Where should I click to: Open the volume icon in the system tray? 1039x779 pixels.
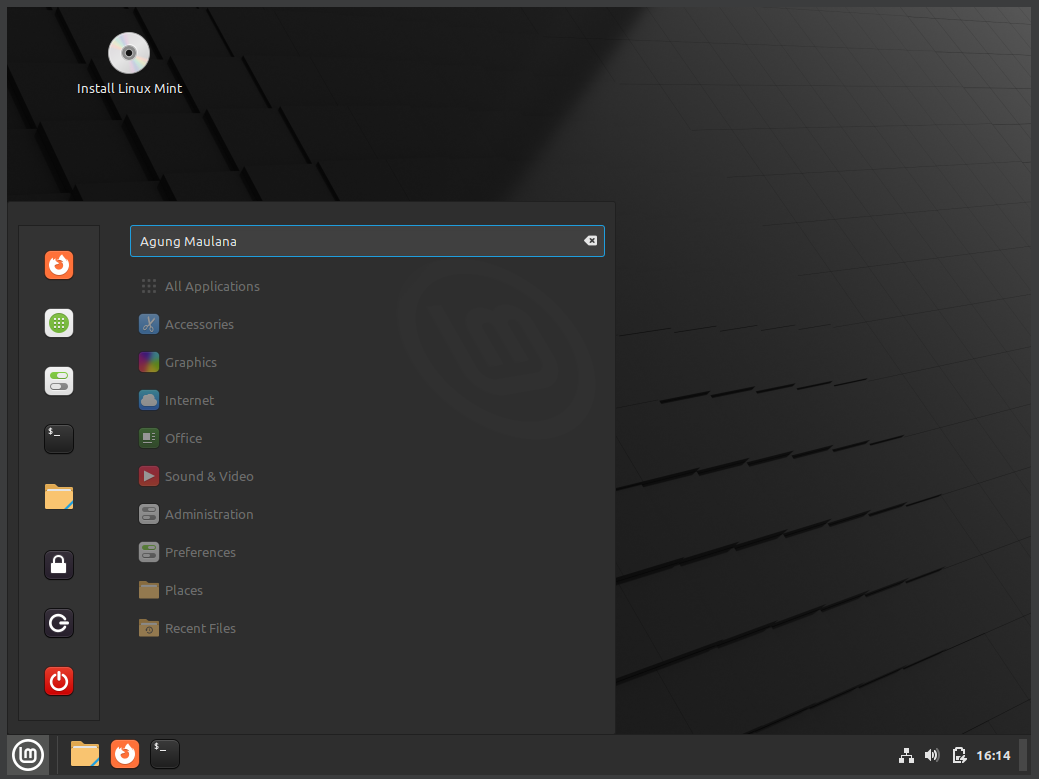point(932,755)
